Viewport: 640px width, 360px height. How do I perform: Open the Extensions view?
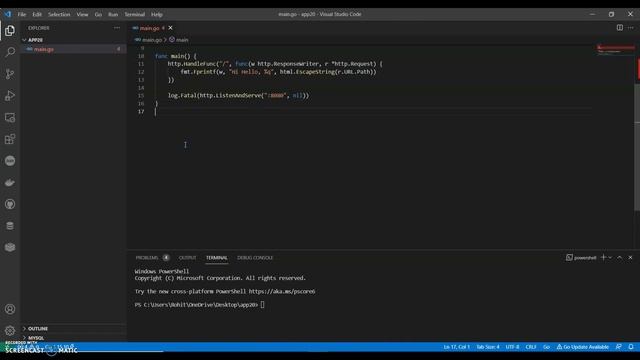click(10, 139)
